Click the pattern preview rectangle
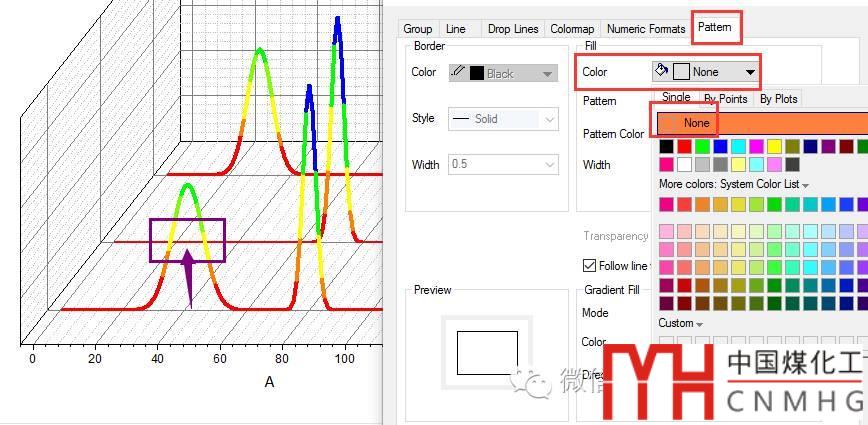The image size is (868, 425). (487, 353)
